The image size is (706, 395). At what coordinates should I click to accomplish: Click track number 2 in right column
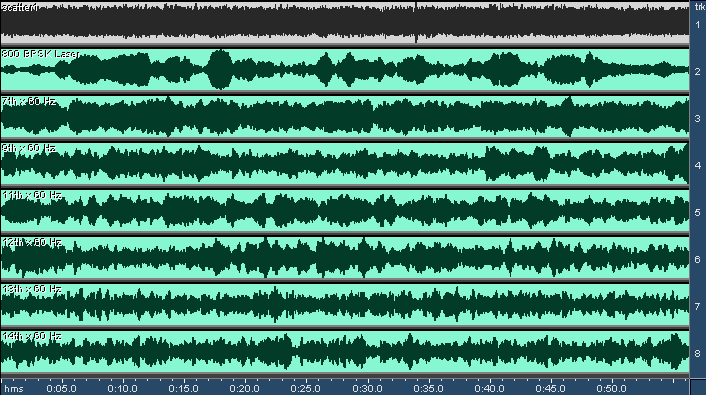698,72
